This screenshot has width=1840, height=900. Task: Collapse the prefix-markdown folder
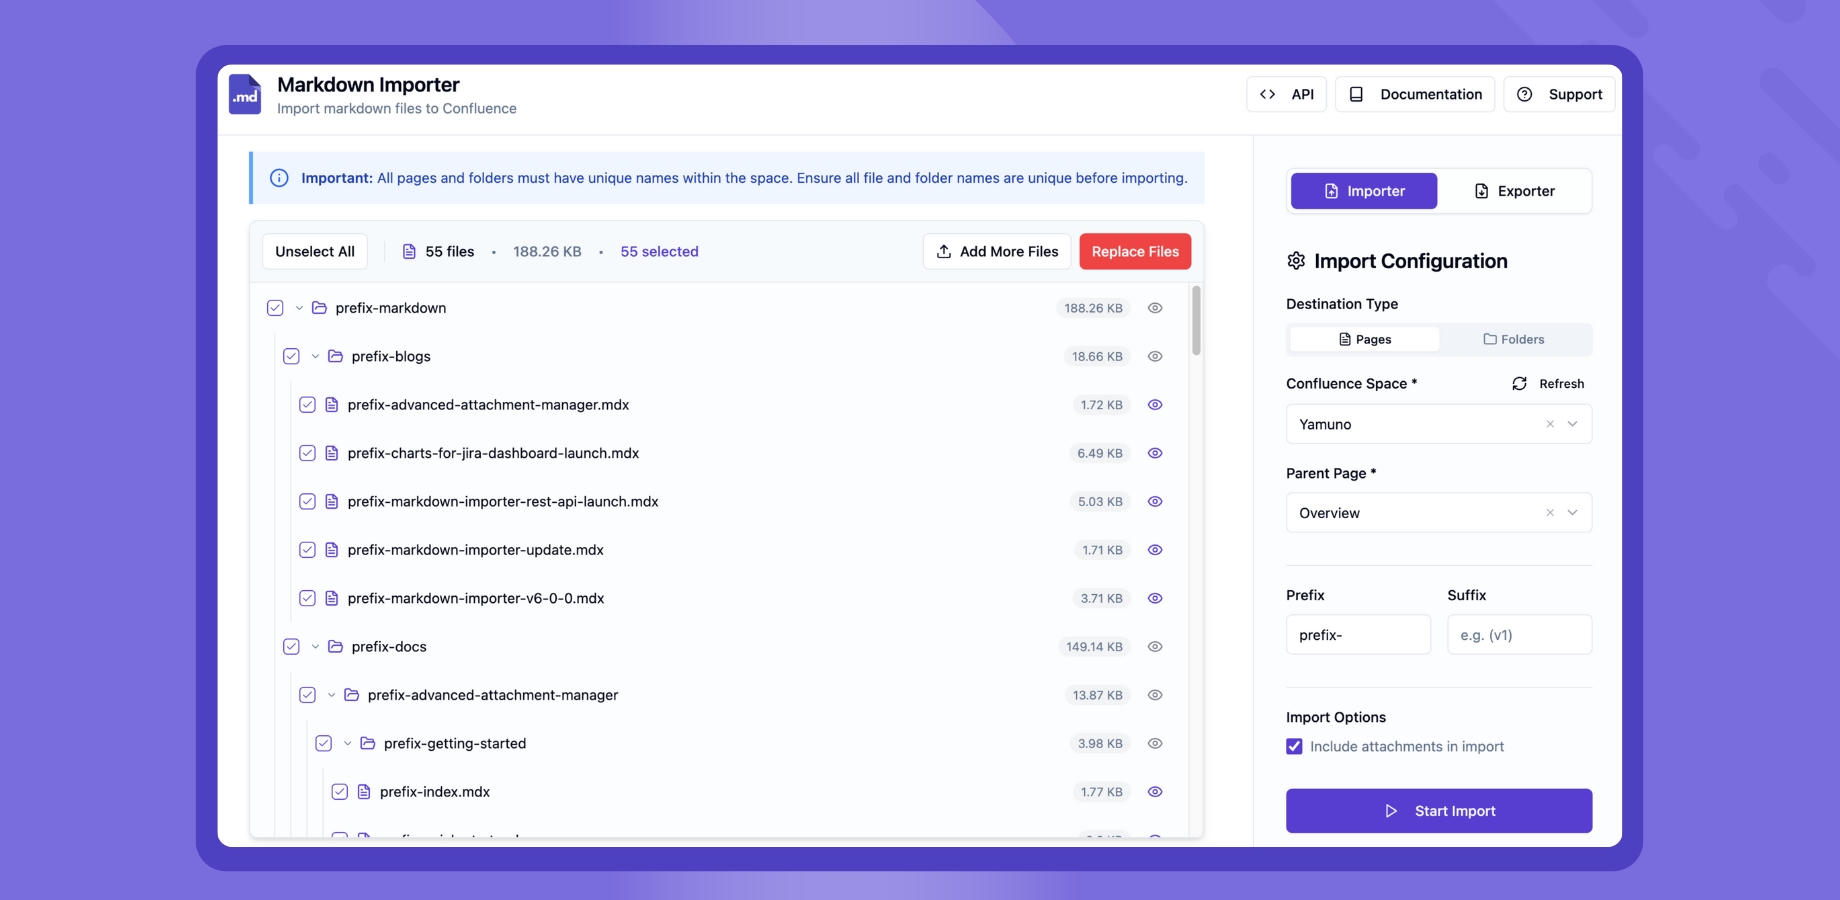[x=298, y=307]
